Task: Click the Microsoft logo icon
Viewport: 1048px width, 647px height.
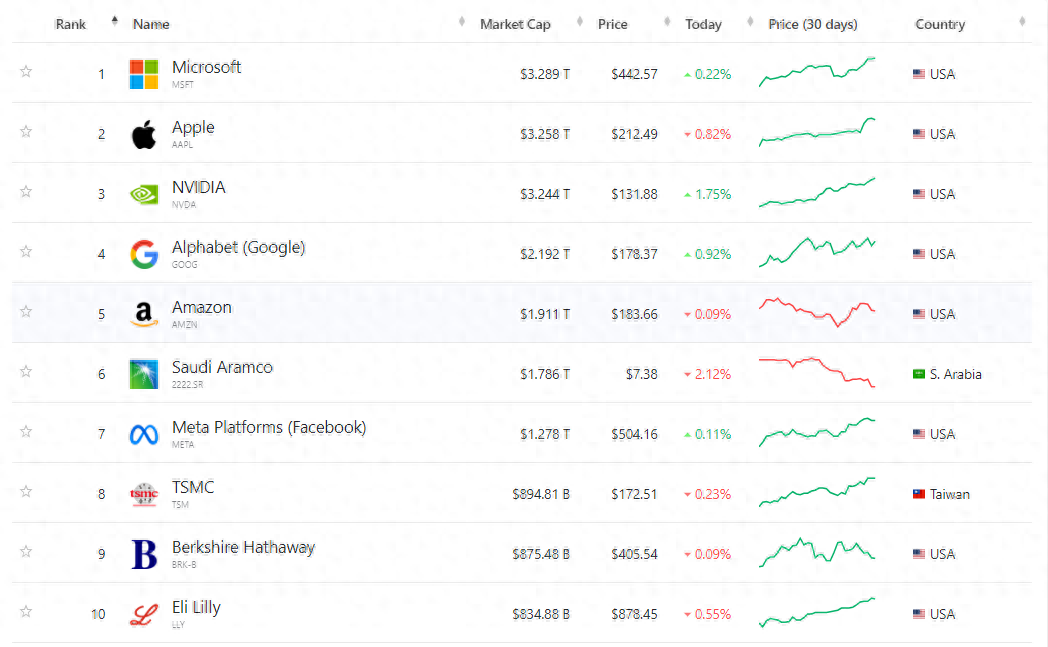Action: (144, 74)
